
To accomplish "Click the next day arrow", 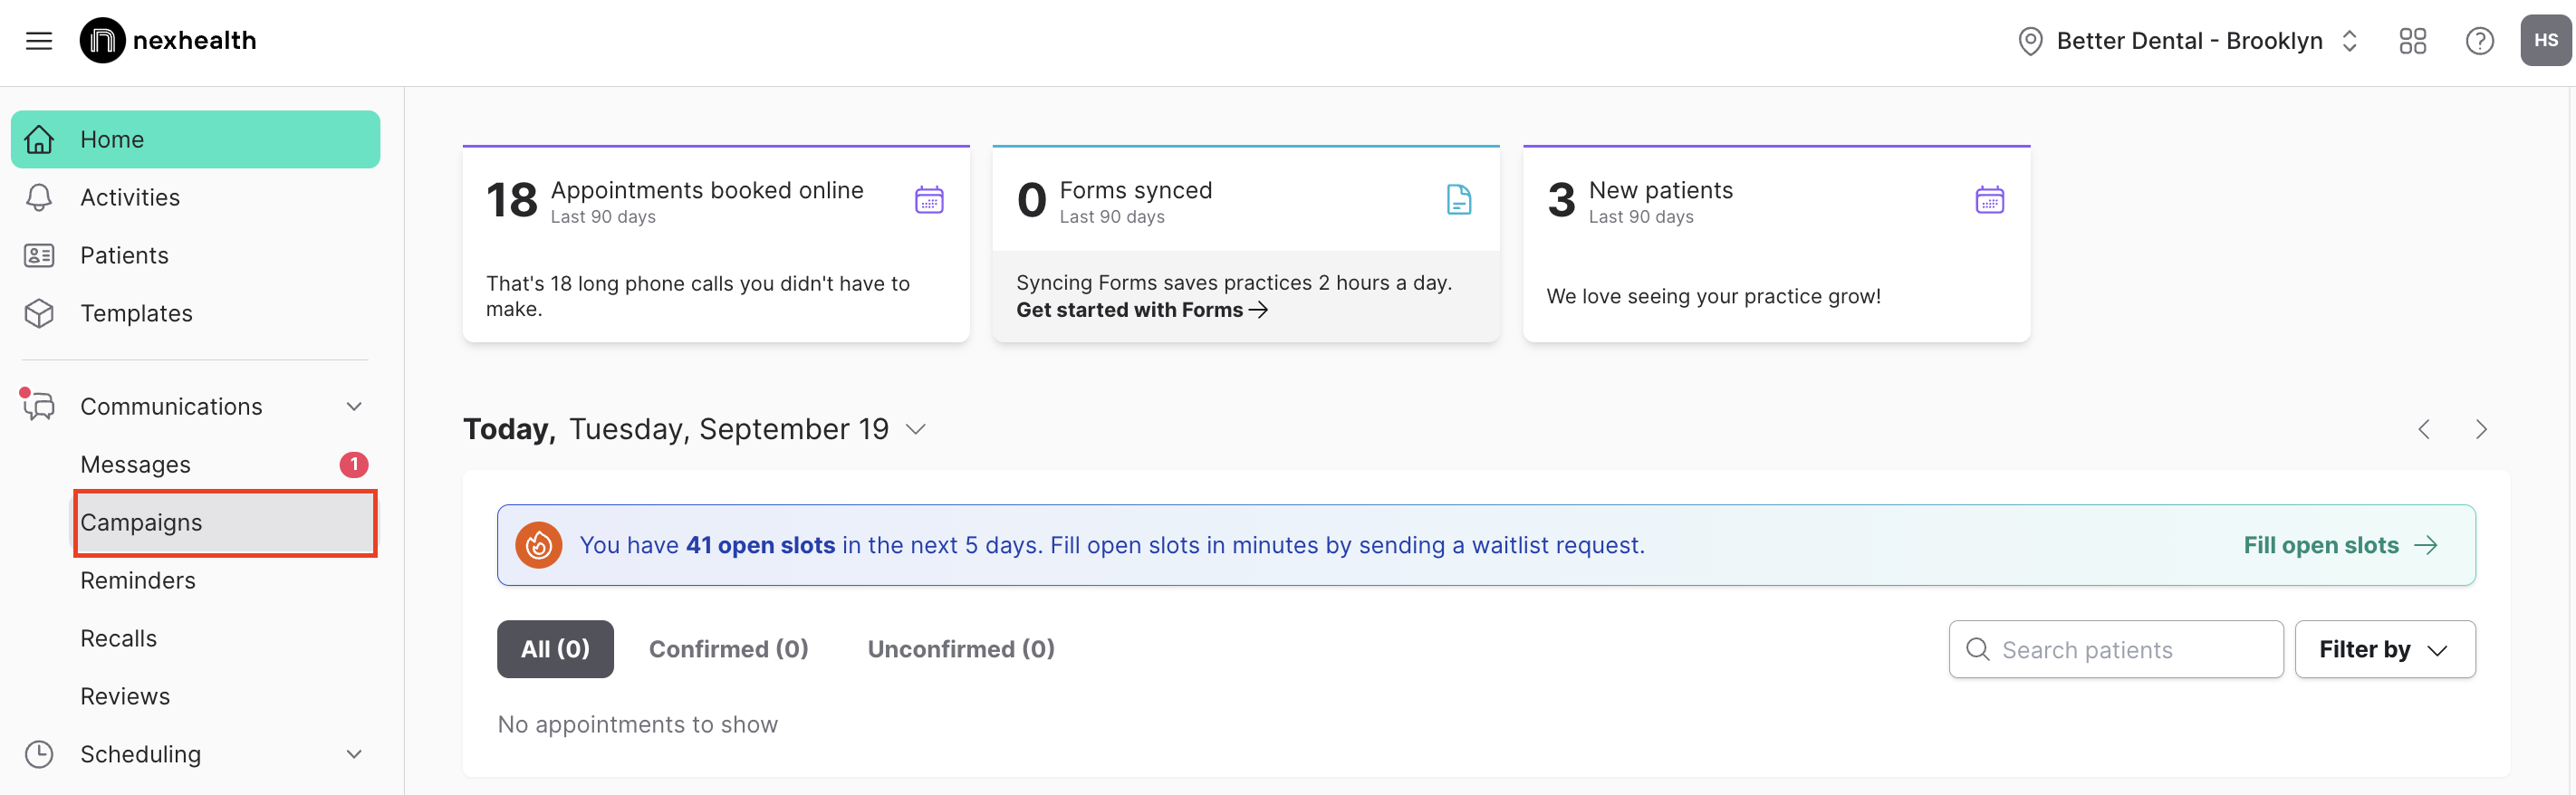I will point(2481,430).
